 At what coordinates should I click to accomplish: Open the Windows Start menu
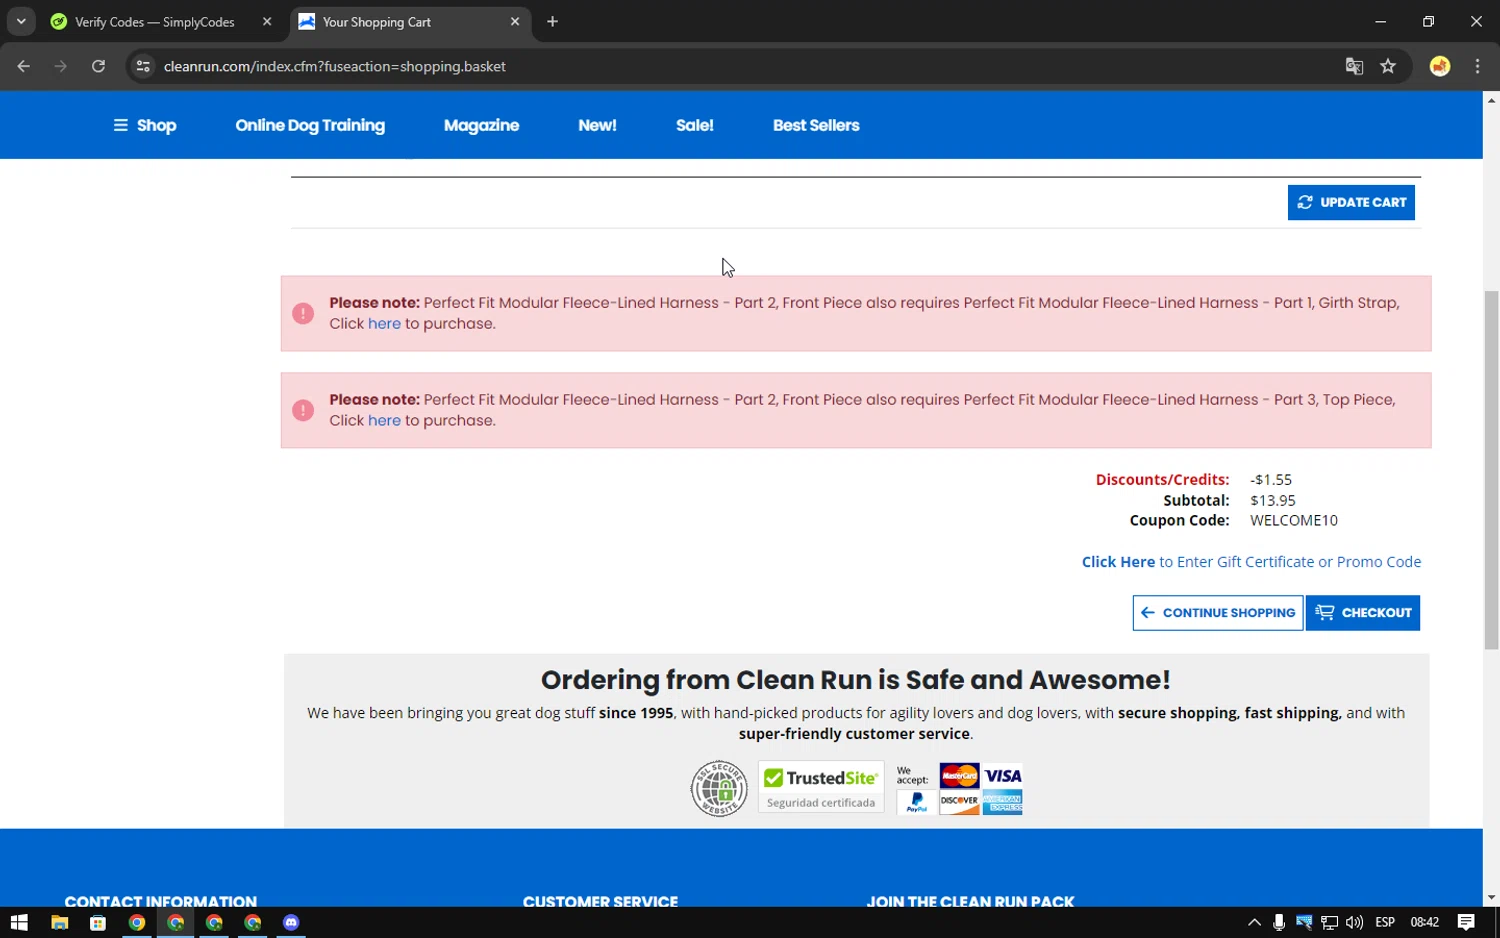click(x=19, y=922)
